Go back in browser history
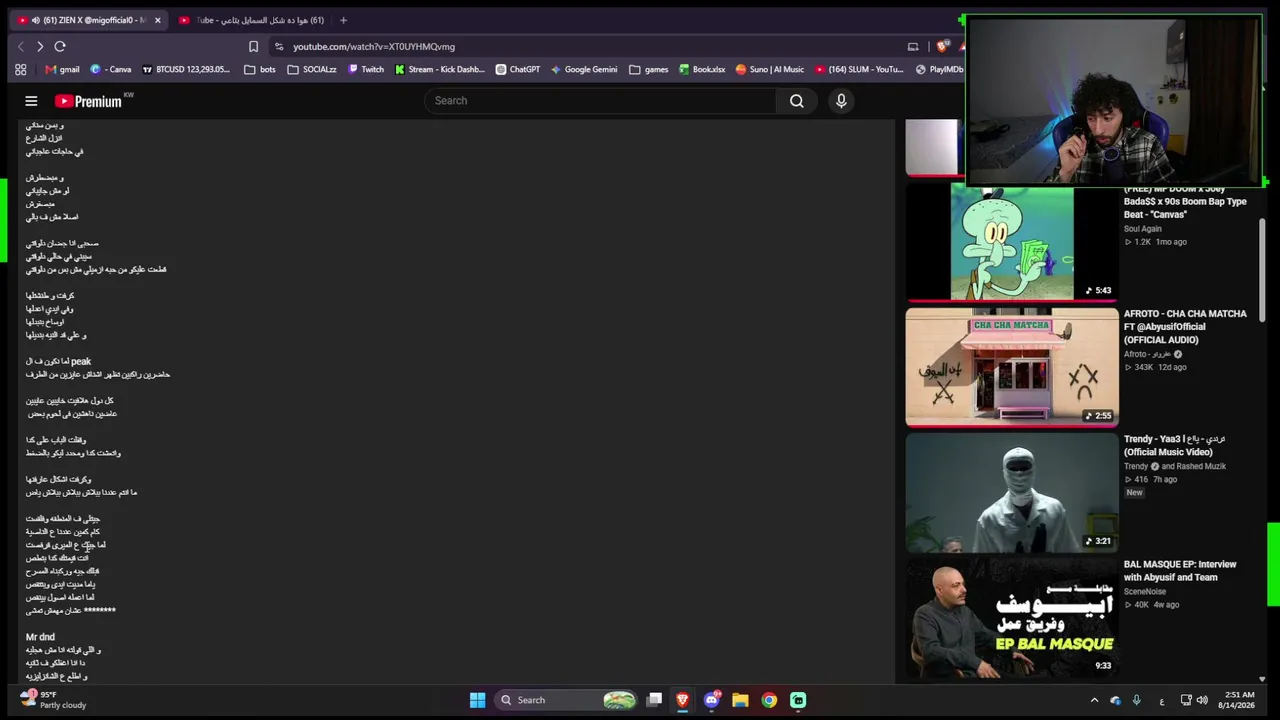This screenshot has width=1280, height=720. tap(20, 46)
